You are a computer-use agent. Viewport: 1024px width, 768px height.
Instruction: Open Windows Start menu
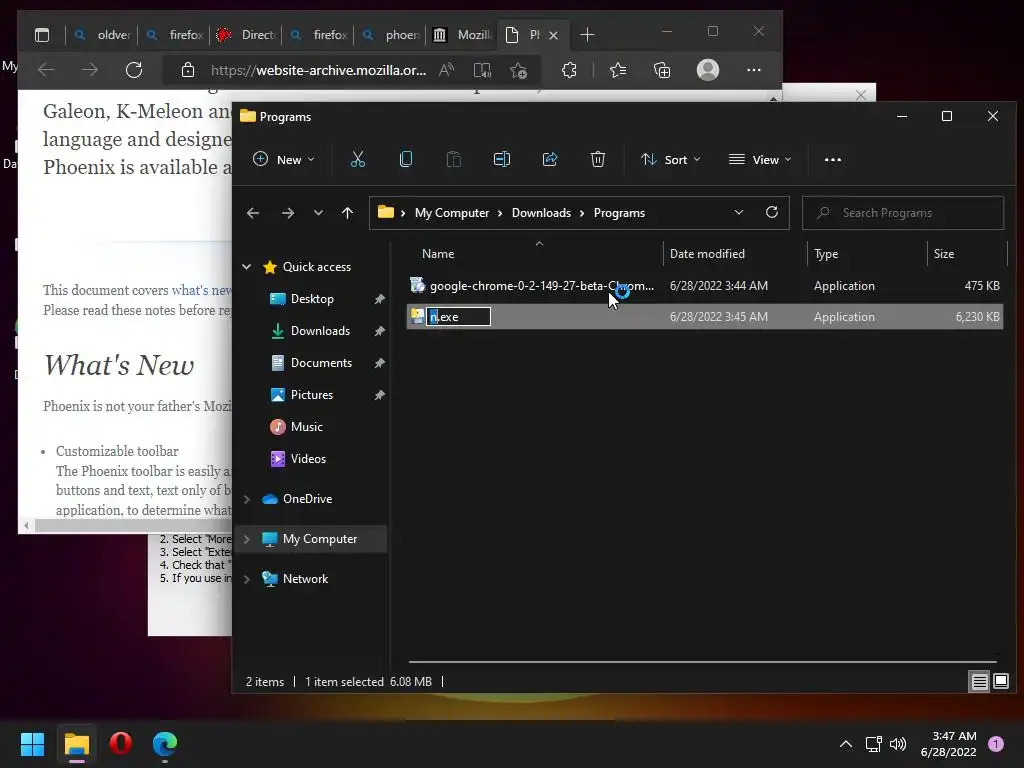(x=32, y=744)
